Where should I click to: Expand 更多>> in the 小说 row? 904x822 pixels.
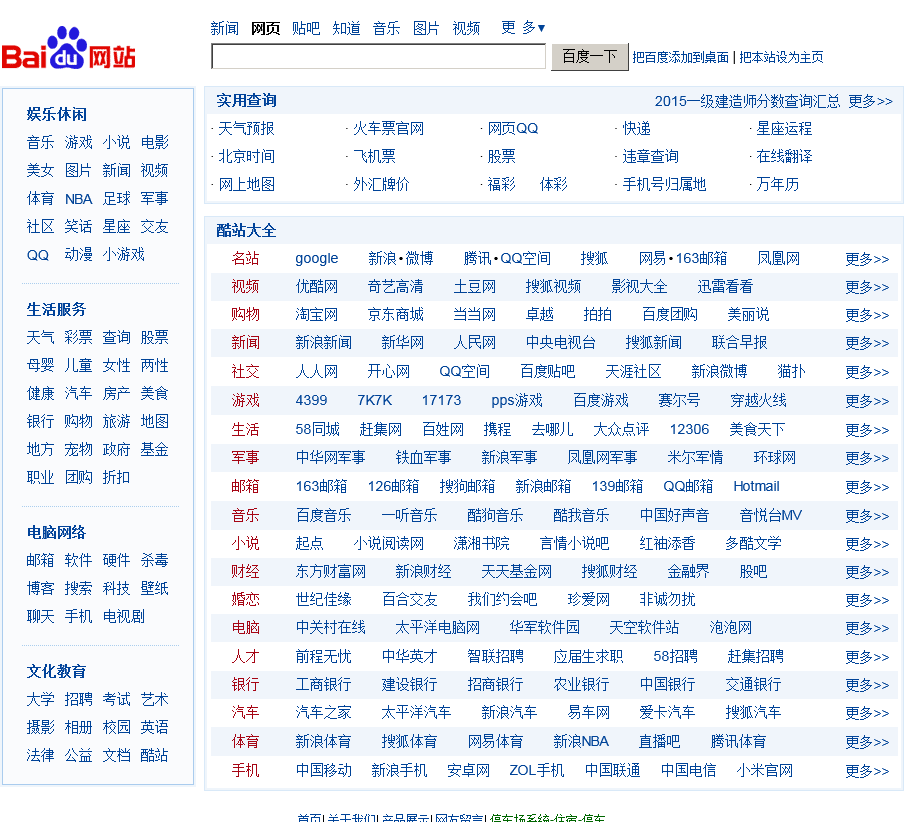pyautogui.click(x=867, y=544)
